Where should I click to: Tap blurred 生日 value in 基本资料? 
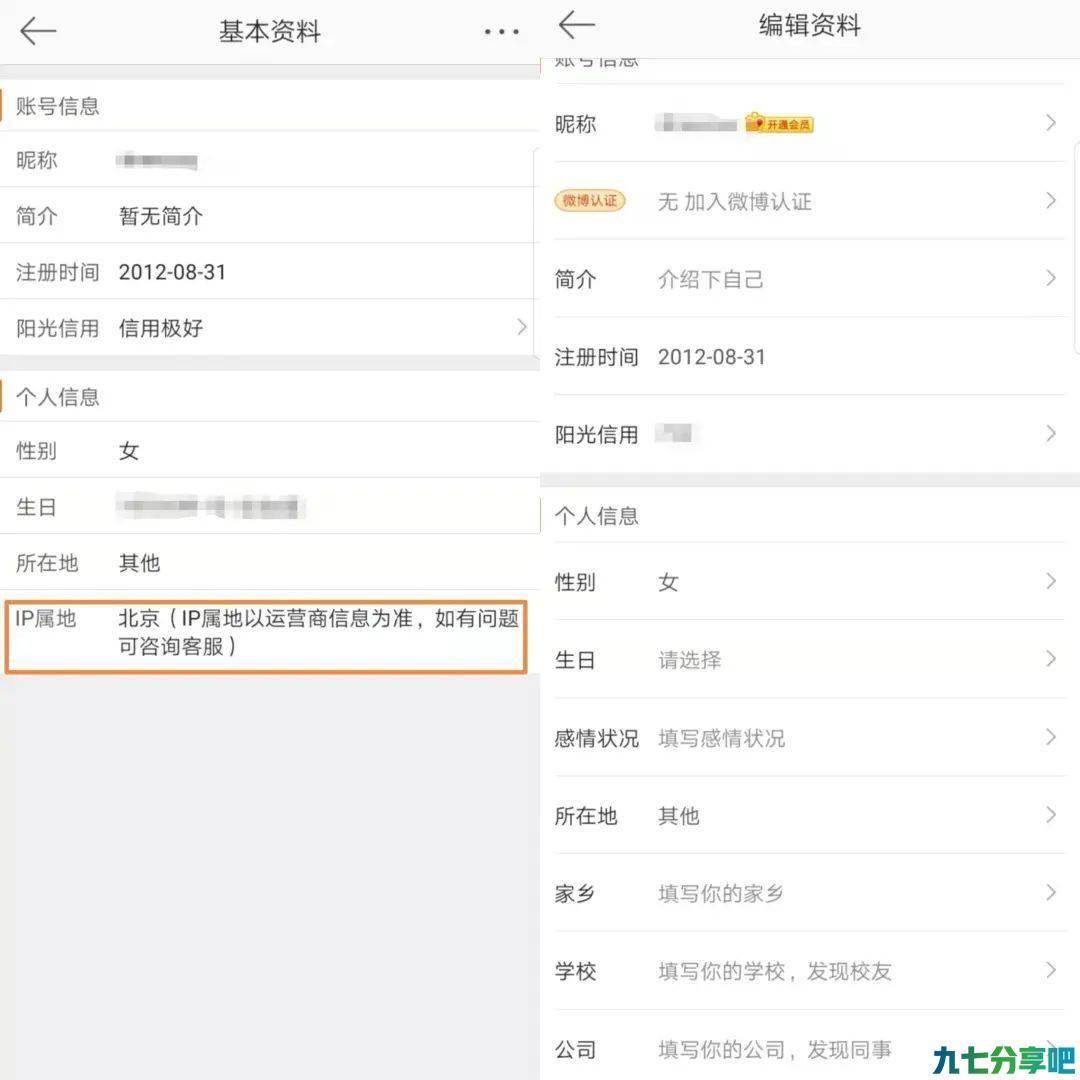pos(210,507)
